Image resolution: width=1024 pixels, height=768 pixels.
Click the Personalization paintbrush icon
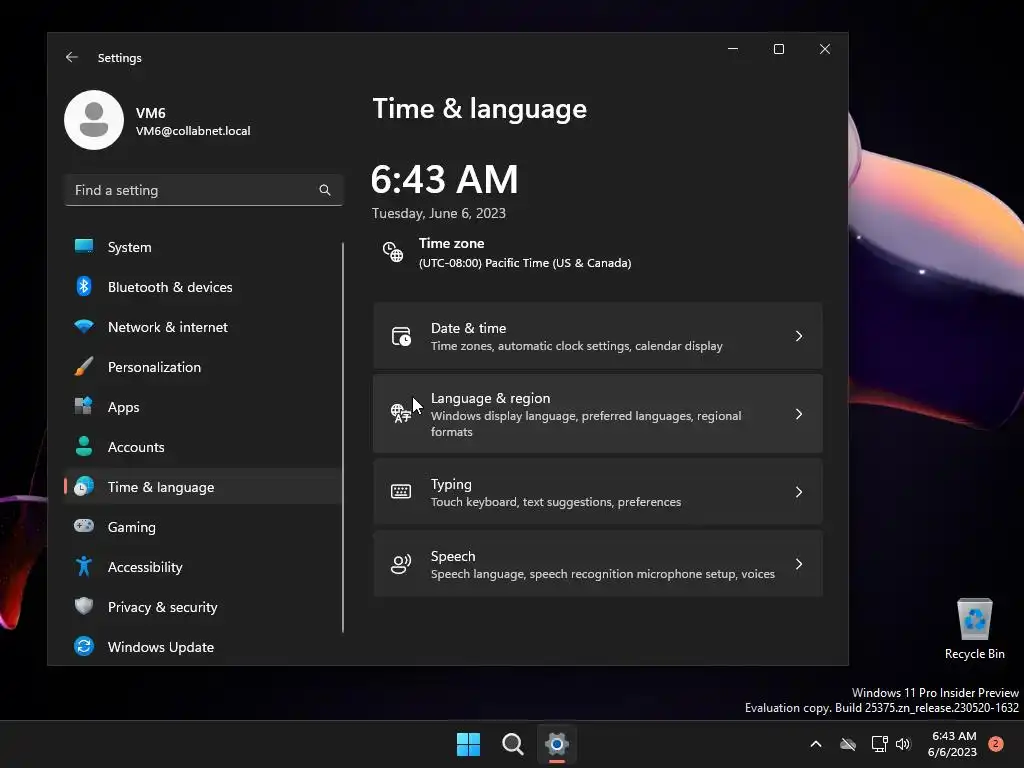pos(84,366)
